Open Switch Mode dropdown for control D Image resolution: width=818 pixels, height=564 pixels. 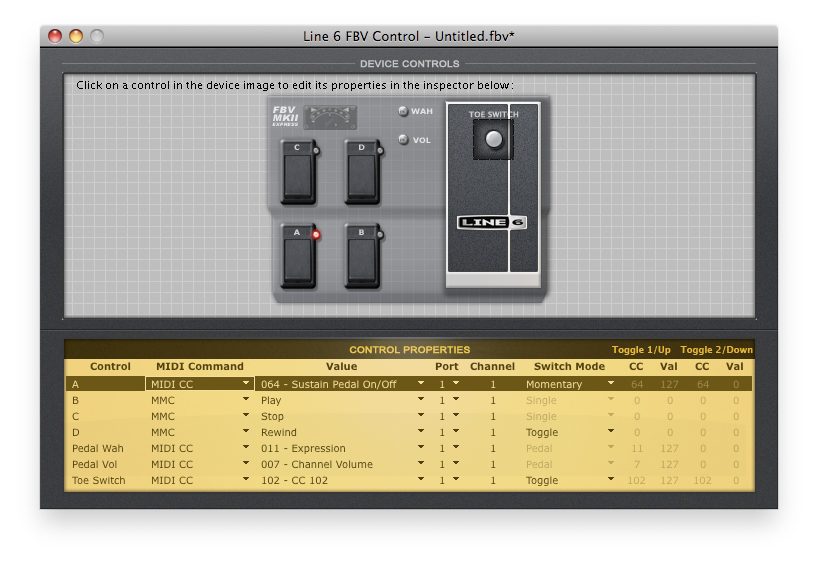pos(611,433)
